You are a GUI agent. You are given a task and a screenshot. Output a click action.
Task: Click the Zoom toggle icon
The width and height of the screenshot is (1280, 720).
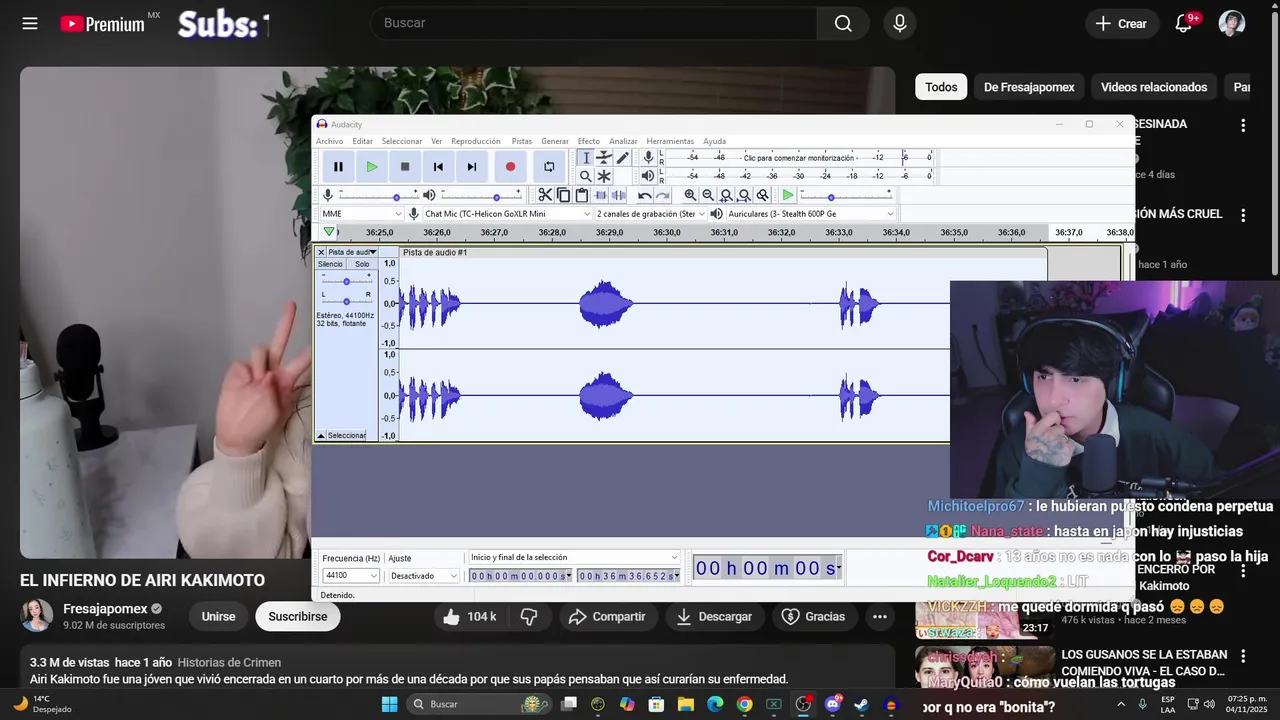click(x=762, y=195)
